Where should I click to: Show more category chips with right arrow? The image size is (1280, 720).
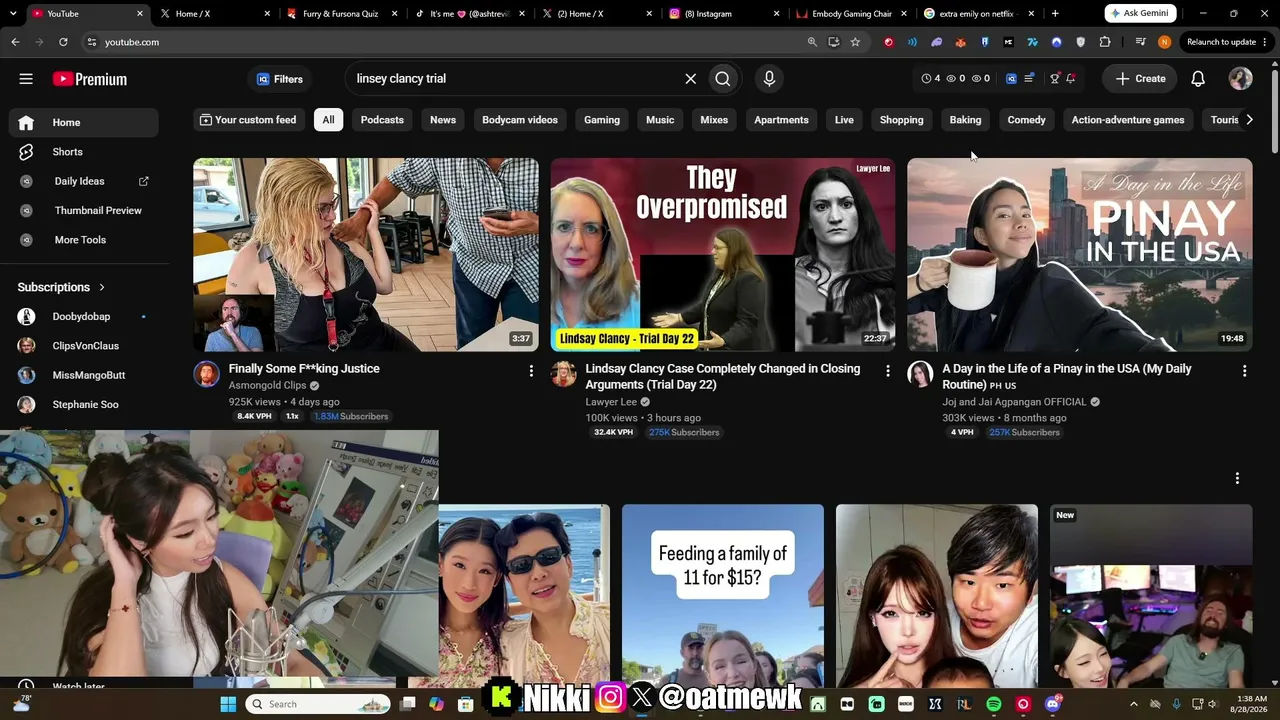(x=1249, y=120)
